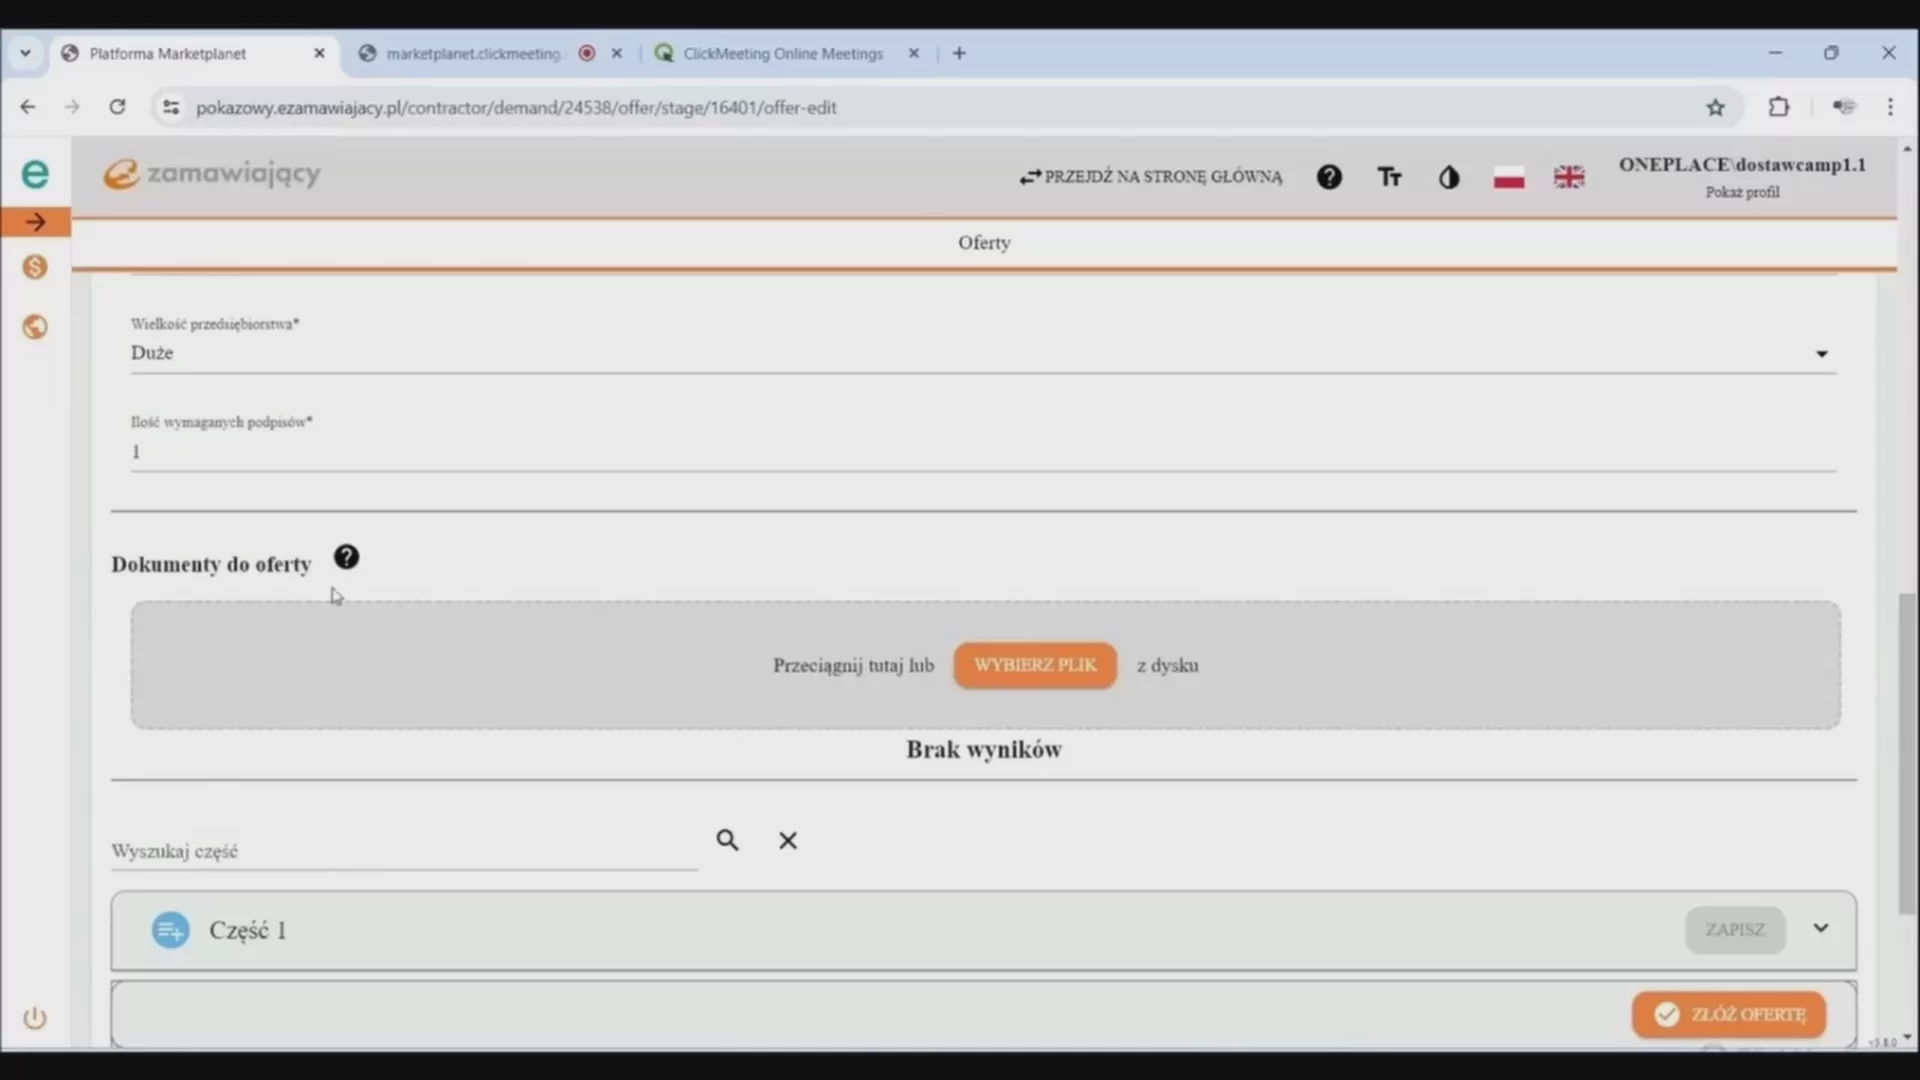Clear part search with the X icon
The height and width of the screenshot is (1080, 1920).
(x=788, y=841)
